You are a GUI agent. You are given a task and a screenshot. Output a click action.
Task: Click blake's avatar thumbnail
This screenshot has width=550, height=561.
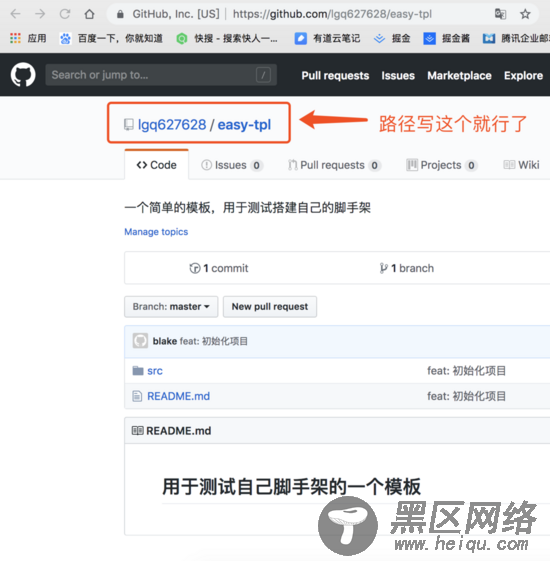pyautogui.click(x=140, y=341)
